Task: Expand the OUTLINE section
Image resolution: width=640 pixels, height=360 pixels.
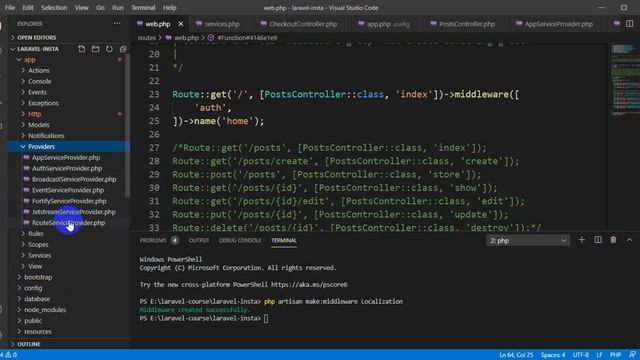Action: (29, 344)
